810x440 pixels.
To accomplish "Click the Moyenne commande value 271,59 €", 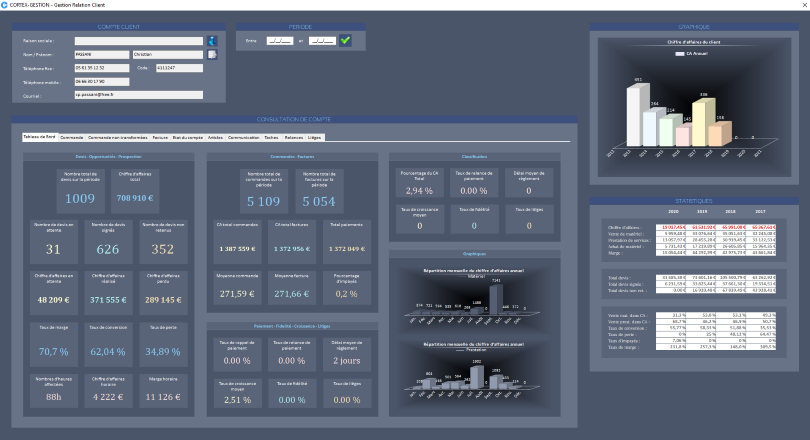I will pos(237,294).
